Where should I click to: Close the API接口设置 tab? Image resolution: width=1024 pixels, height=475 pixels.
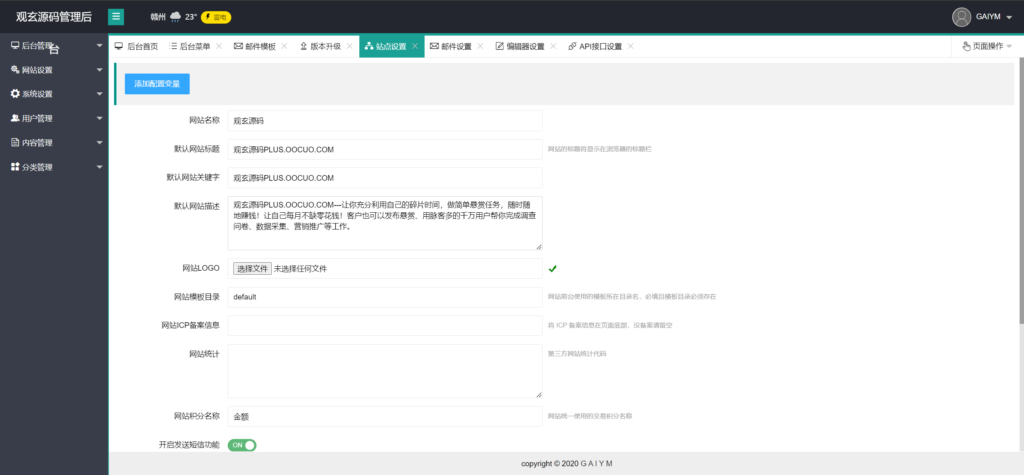630,46
